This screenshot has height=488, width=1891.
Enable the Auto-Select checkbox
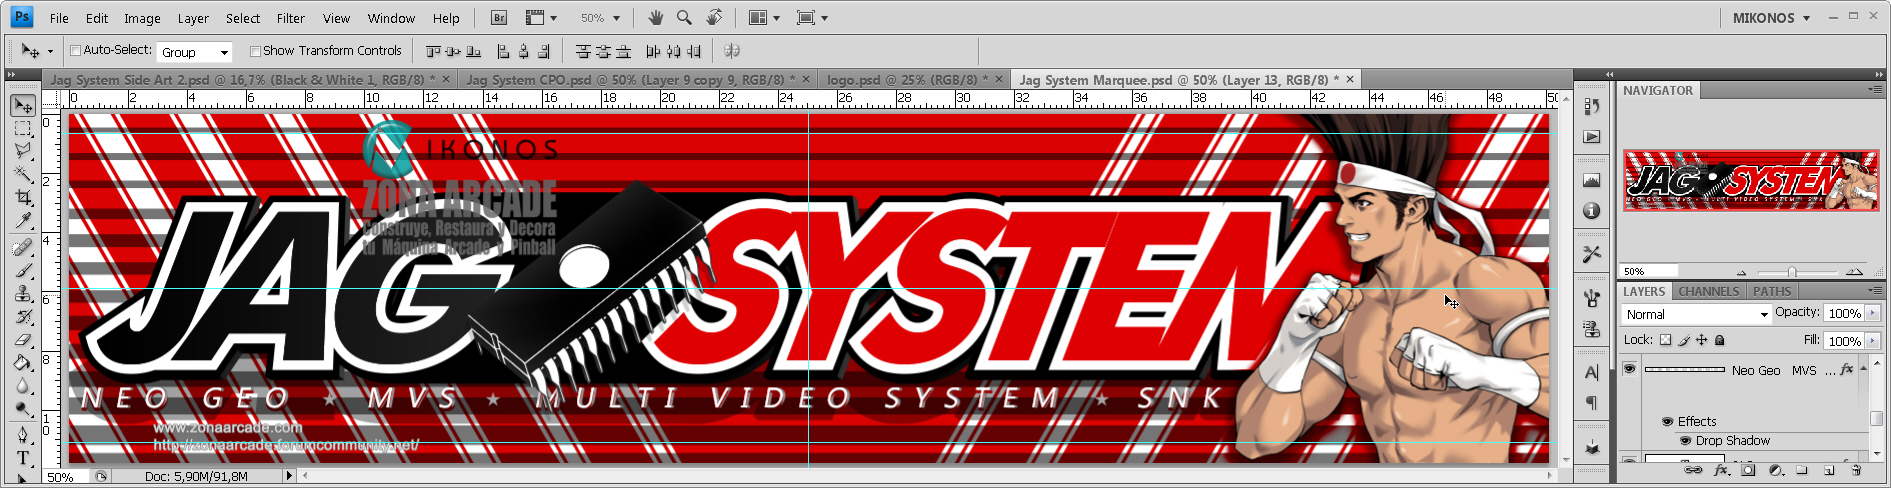click(75, 51)
